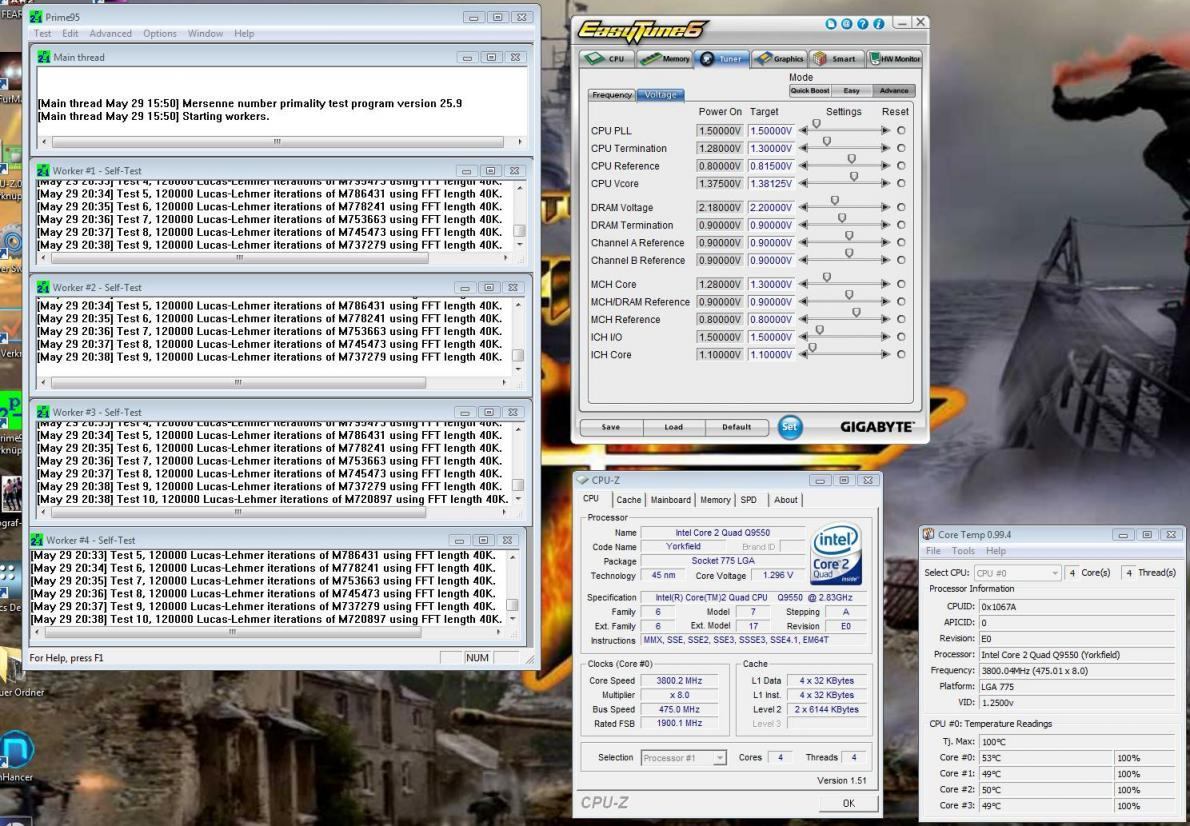Increase CPU Vcore with right arrow
This screenshot has width=1190, height=826.
885,184
